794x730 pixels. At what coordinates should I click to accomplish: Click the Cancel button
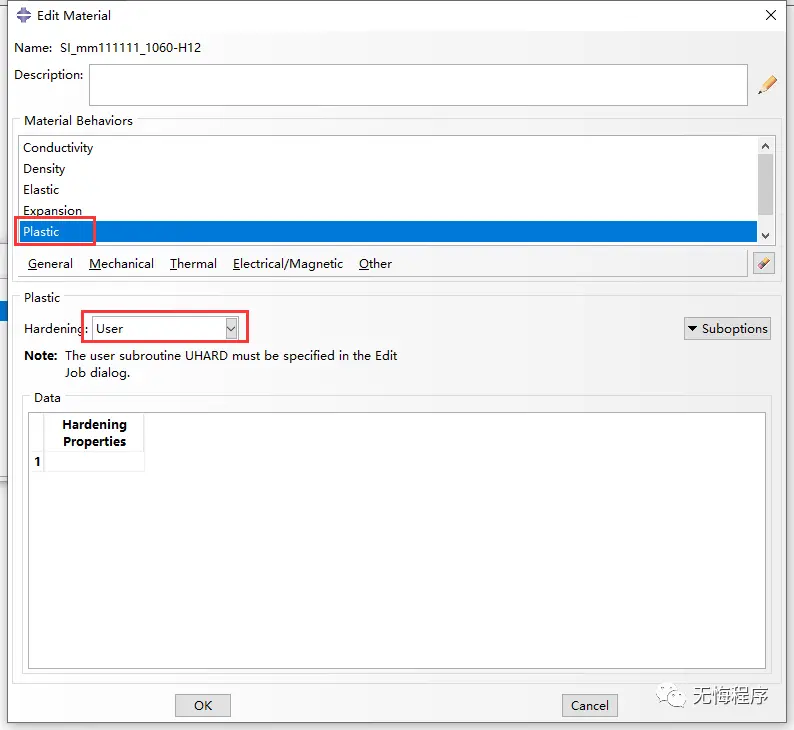tap(589, 705)
